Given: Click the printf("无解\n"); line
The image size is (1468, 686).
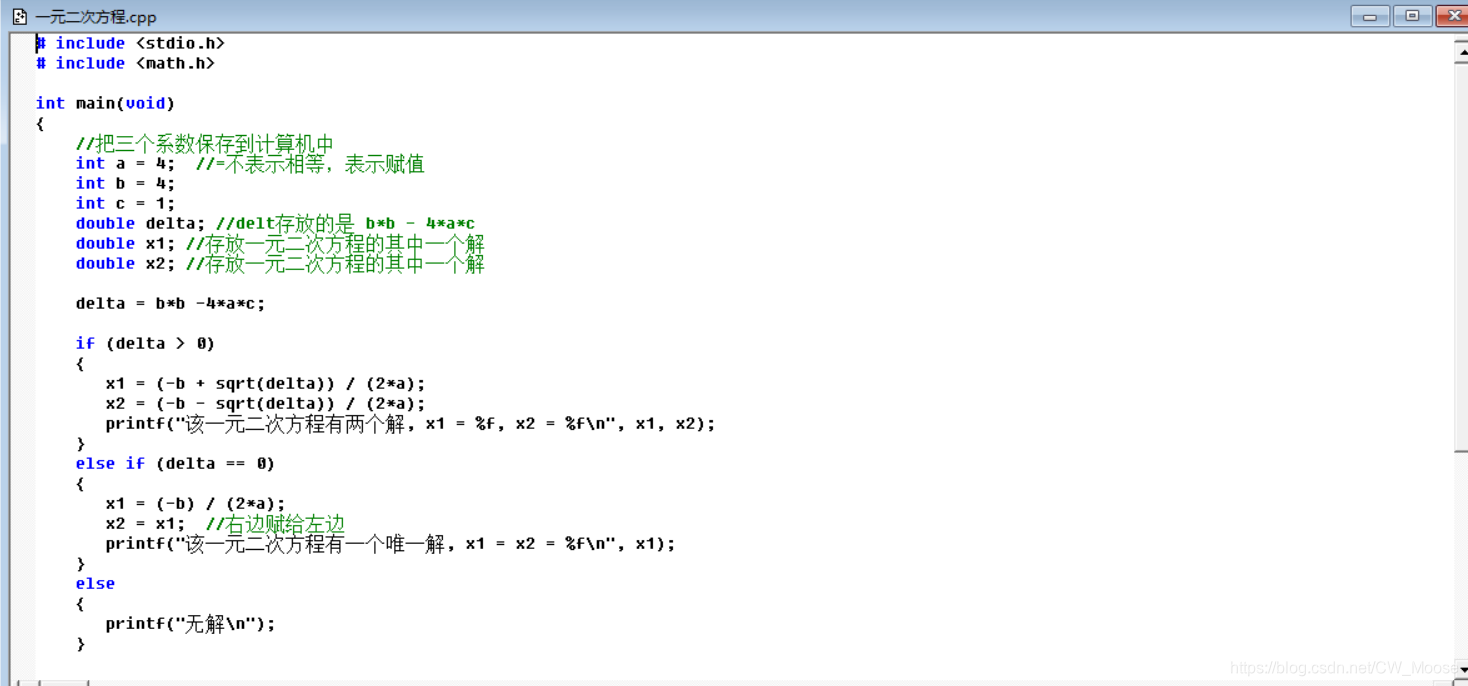Looking at the screenshot, I should [x=190, y=623].
